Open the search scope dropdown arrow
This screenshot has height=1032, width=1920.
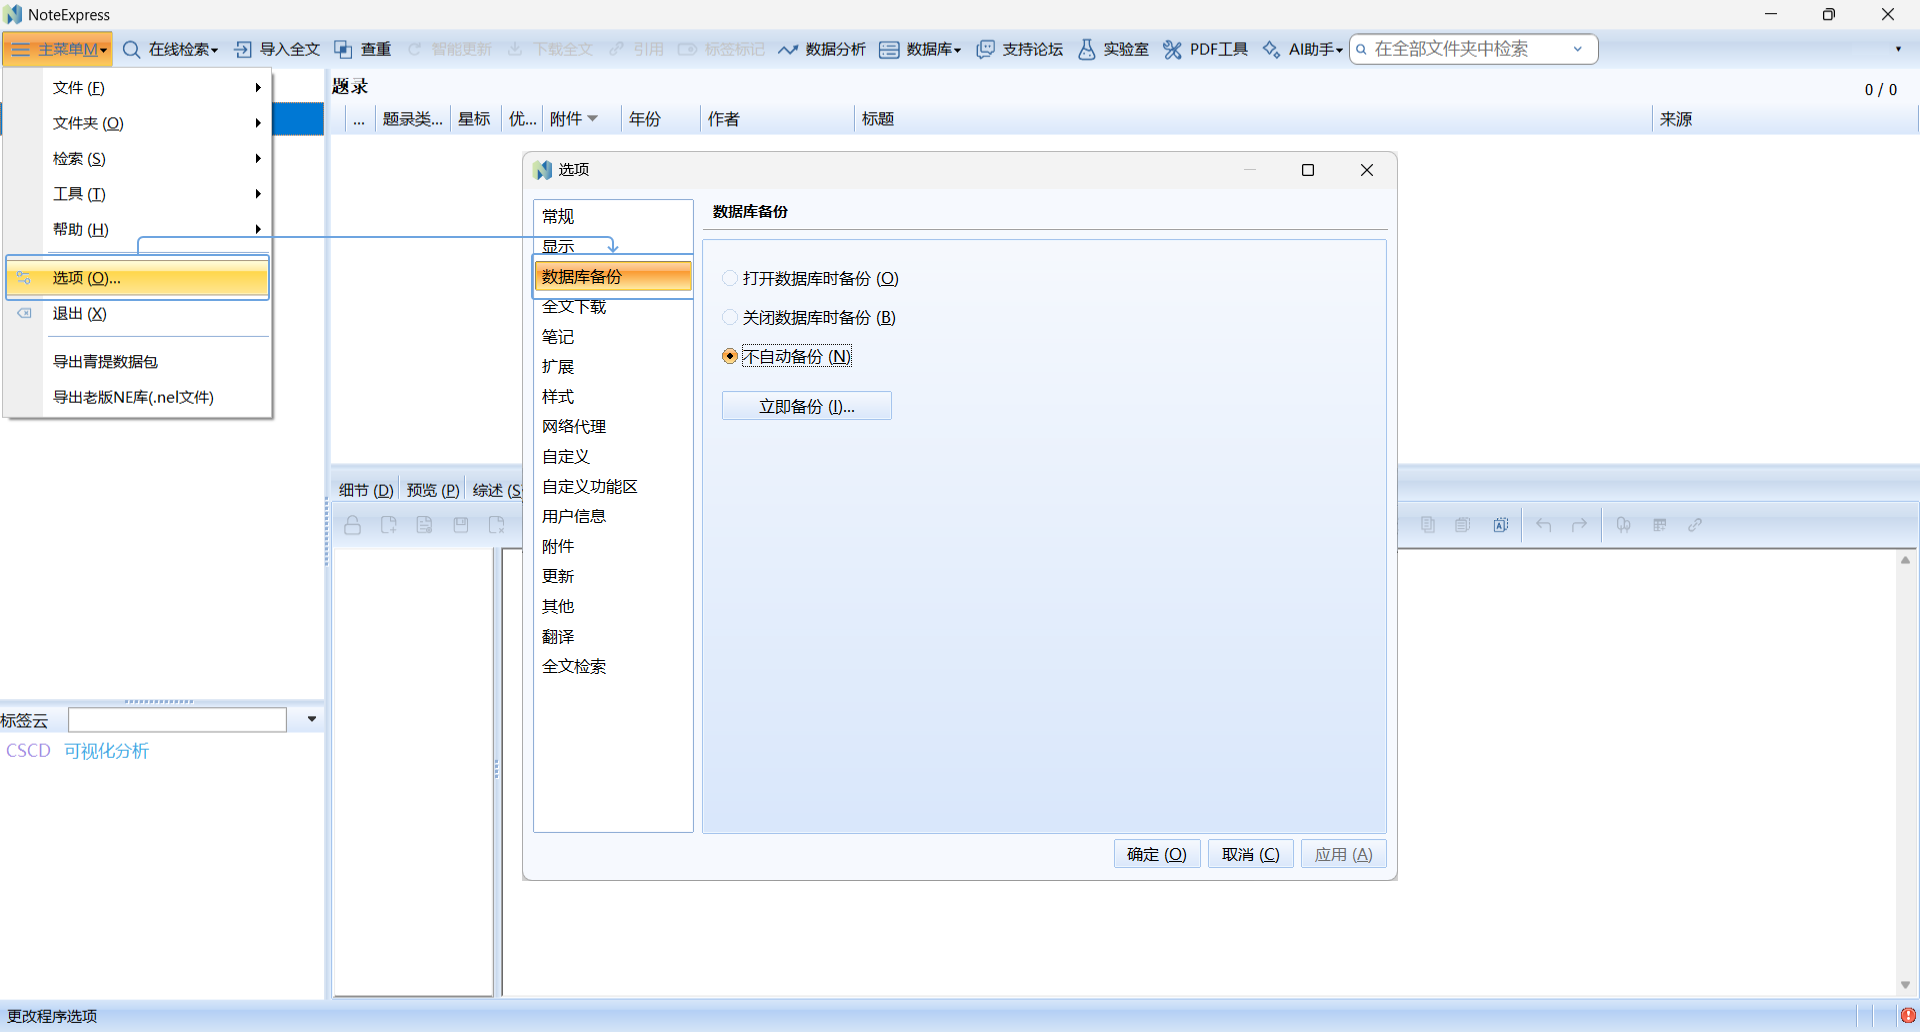1578,49
